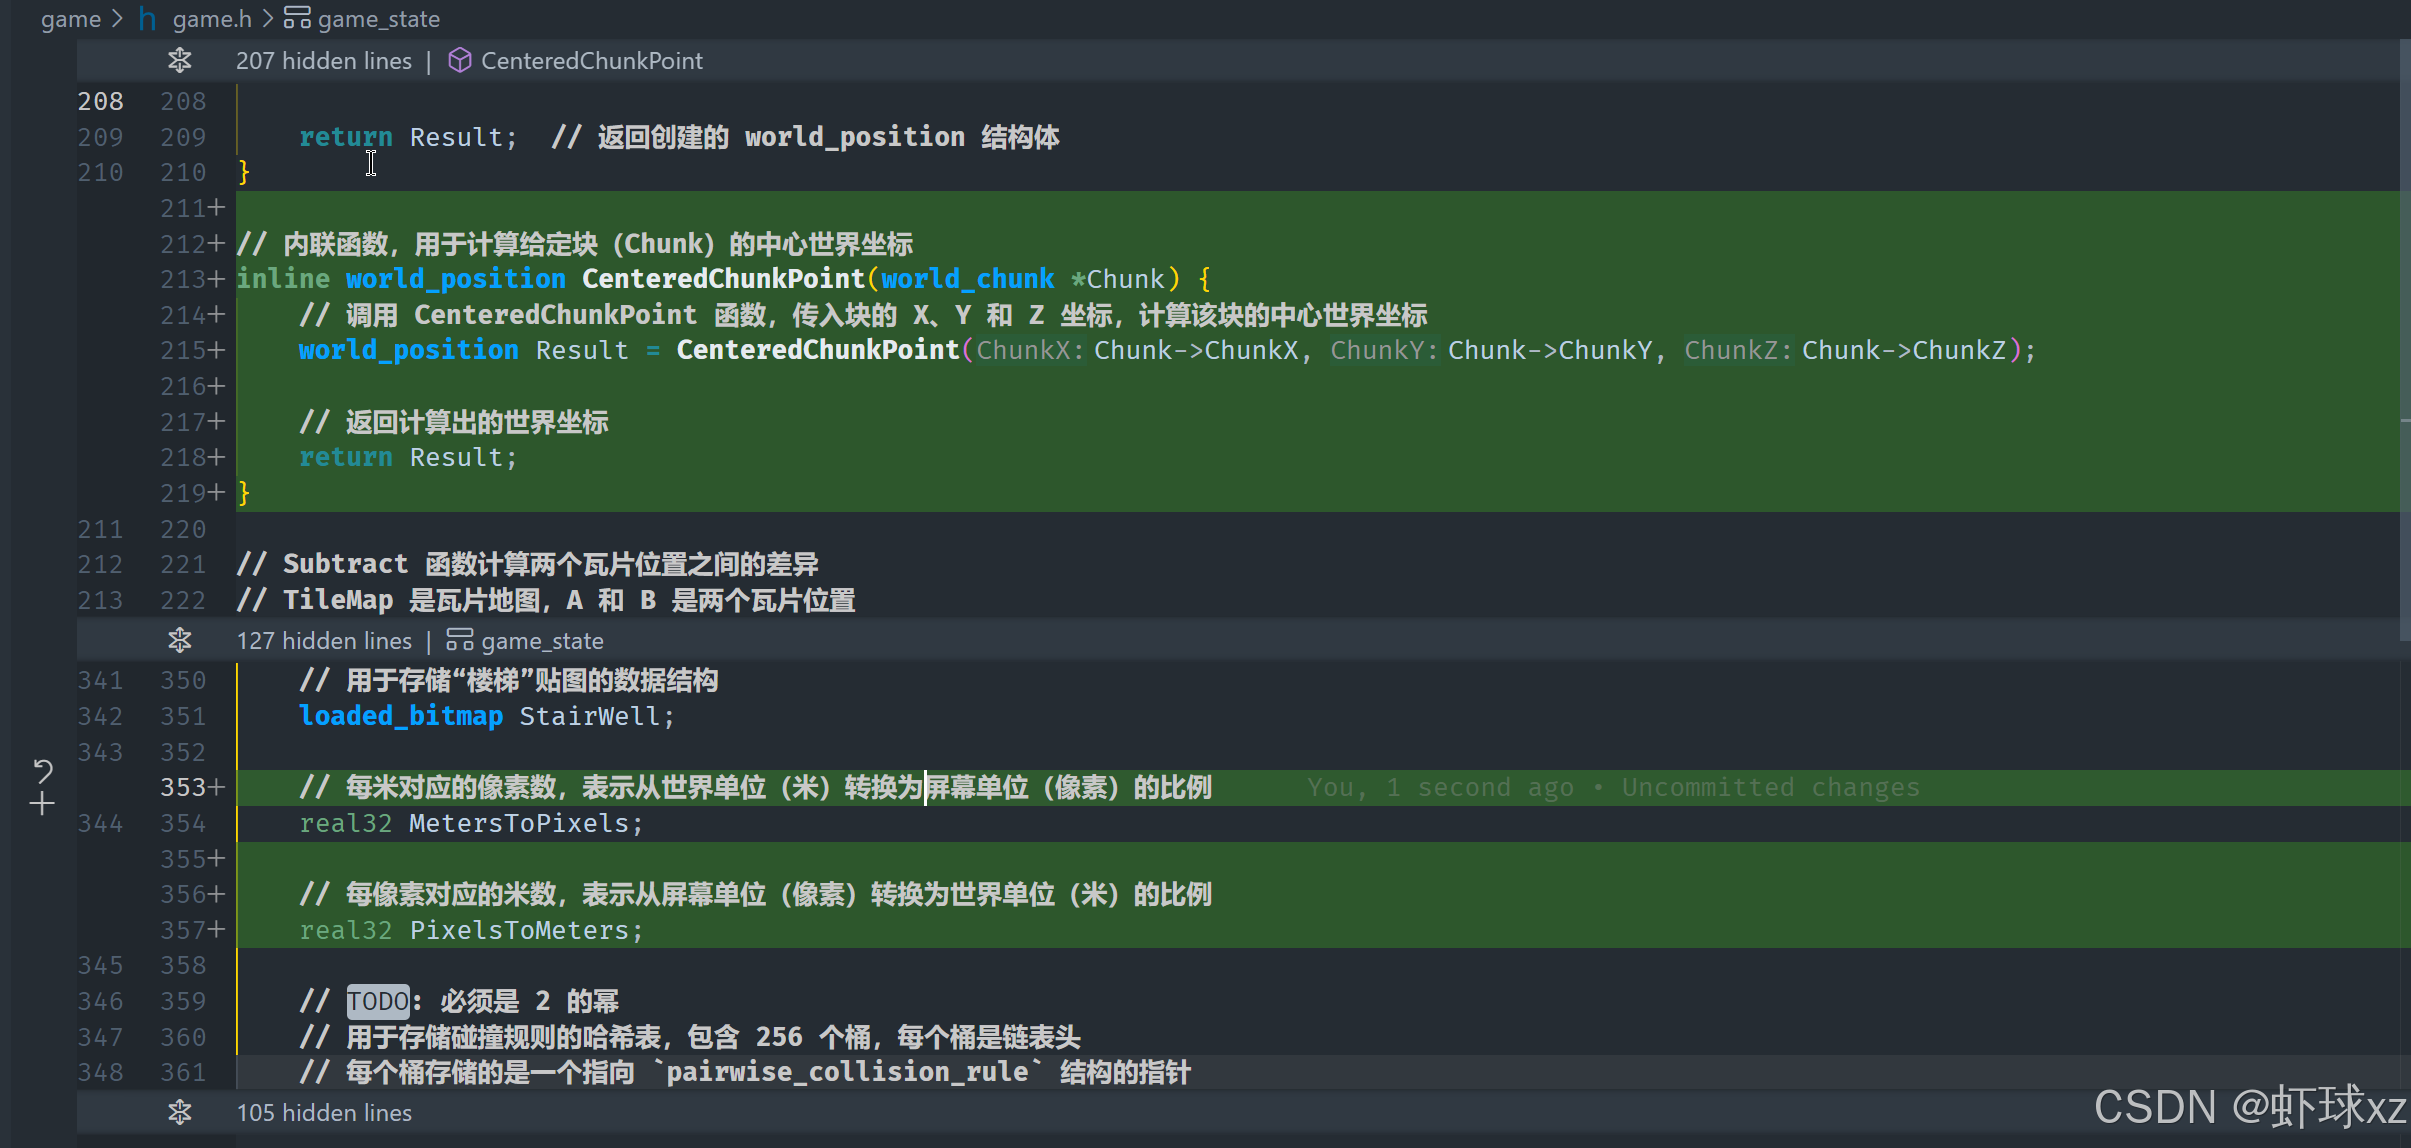Click 'MetersToPixels' variable name
This screenshot has width=2411, height=1148.
(x=519, y=823)
